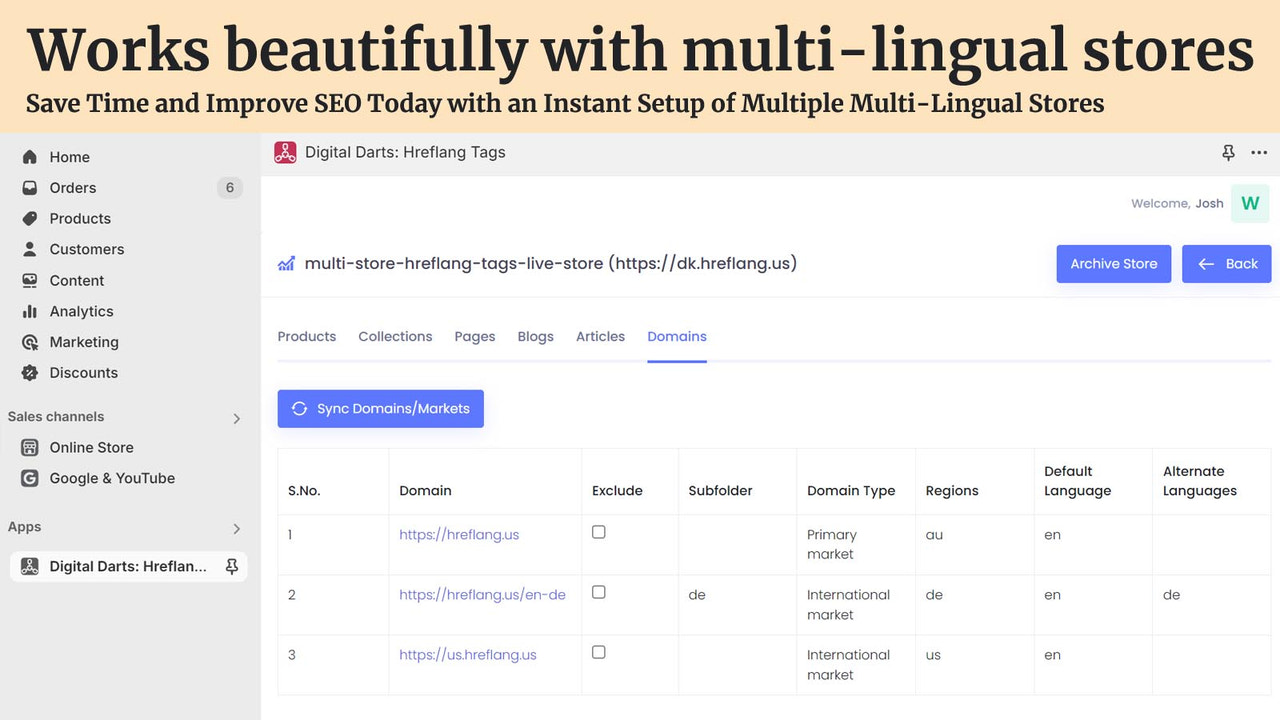The width and height of the screenshot is (1280, 720).
Task: Enable Exclude for https://hreflang.us
Action: tap(598, 531)
